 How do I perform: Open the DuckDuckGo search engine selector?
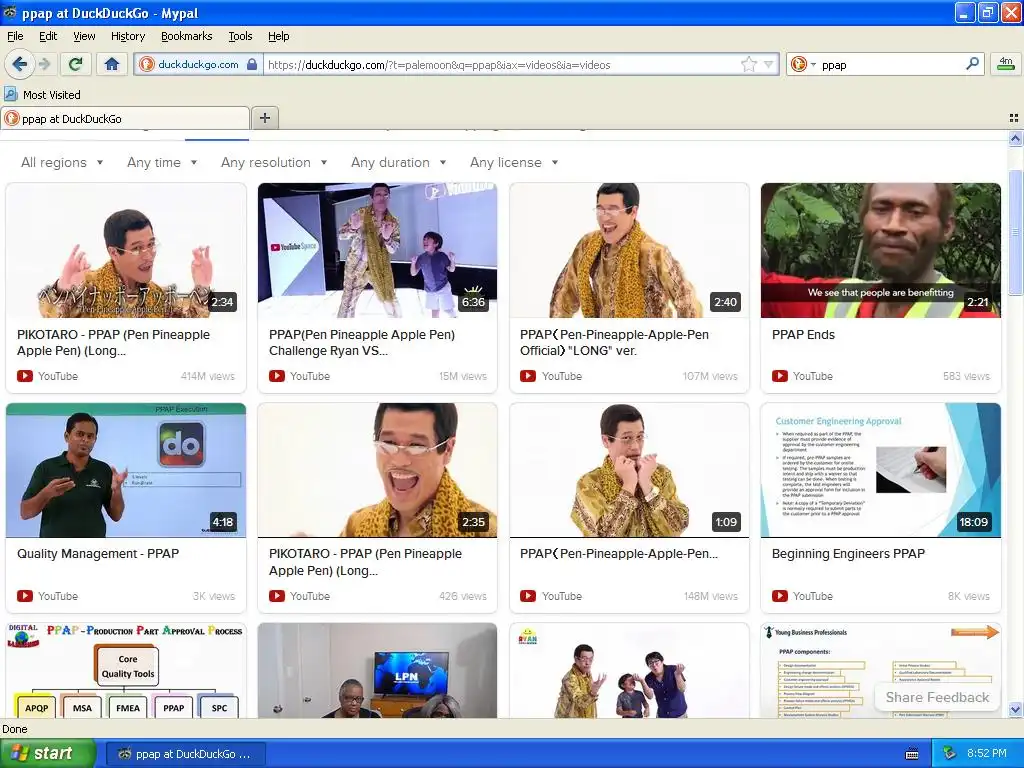click(x=804, y=64)
